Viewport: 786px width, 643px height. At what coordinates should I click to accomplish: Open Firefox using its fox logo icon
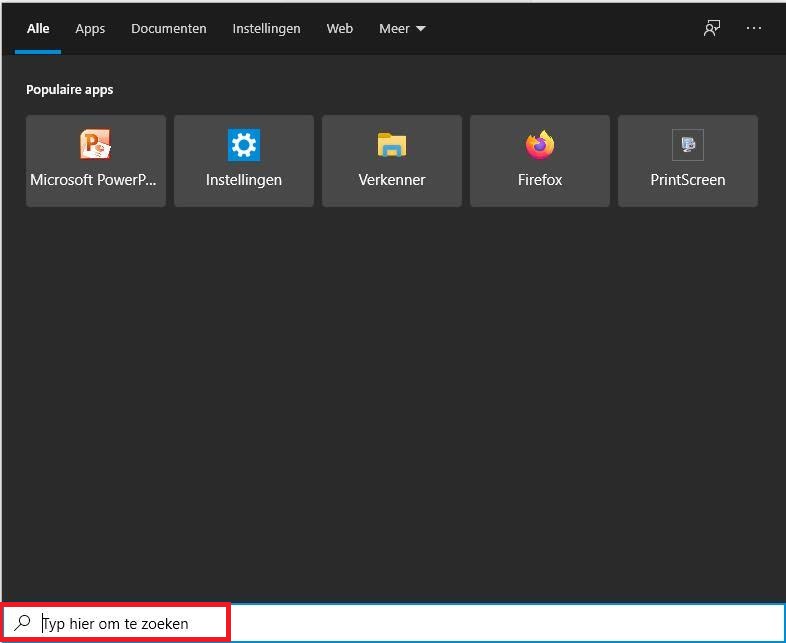(x=540, y=145)
